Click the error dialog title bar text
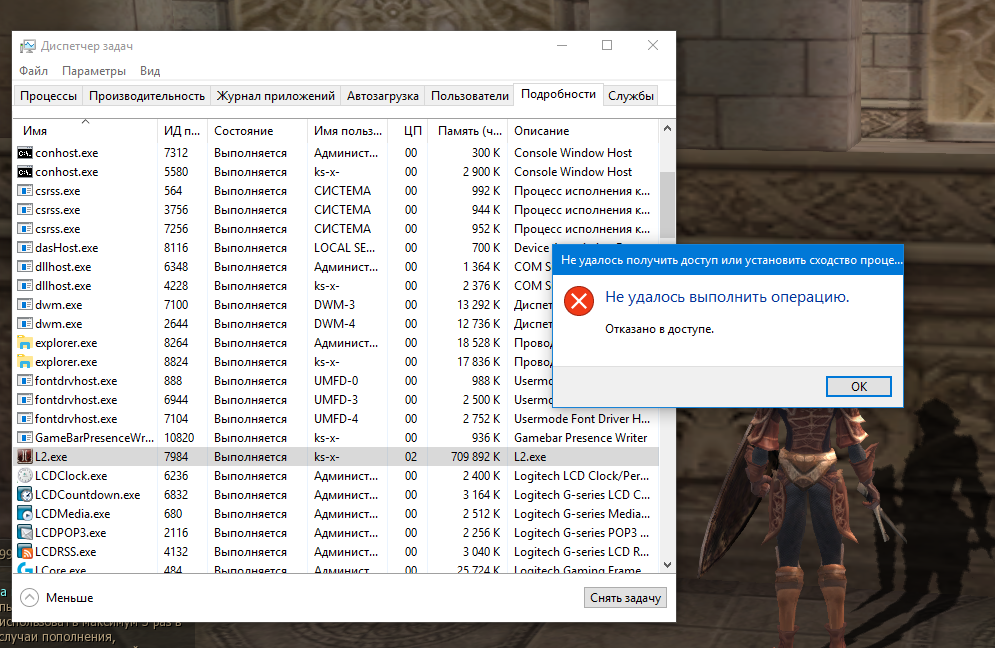This screenshot has width=995, height=648. [732, 260]
